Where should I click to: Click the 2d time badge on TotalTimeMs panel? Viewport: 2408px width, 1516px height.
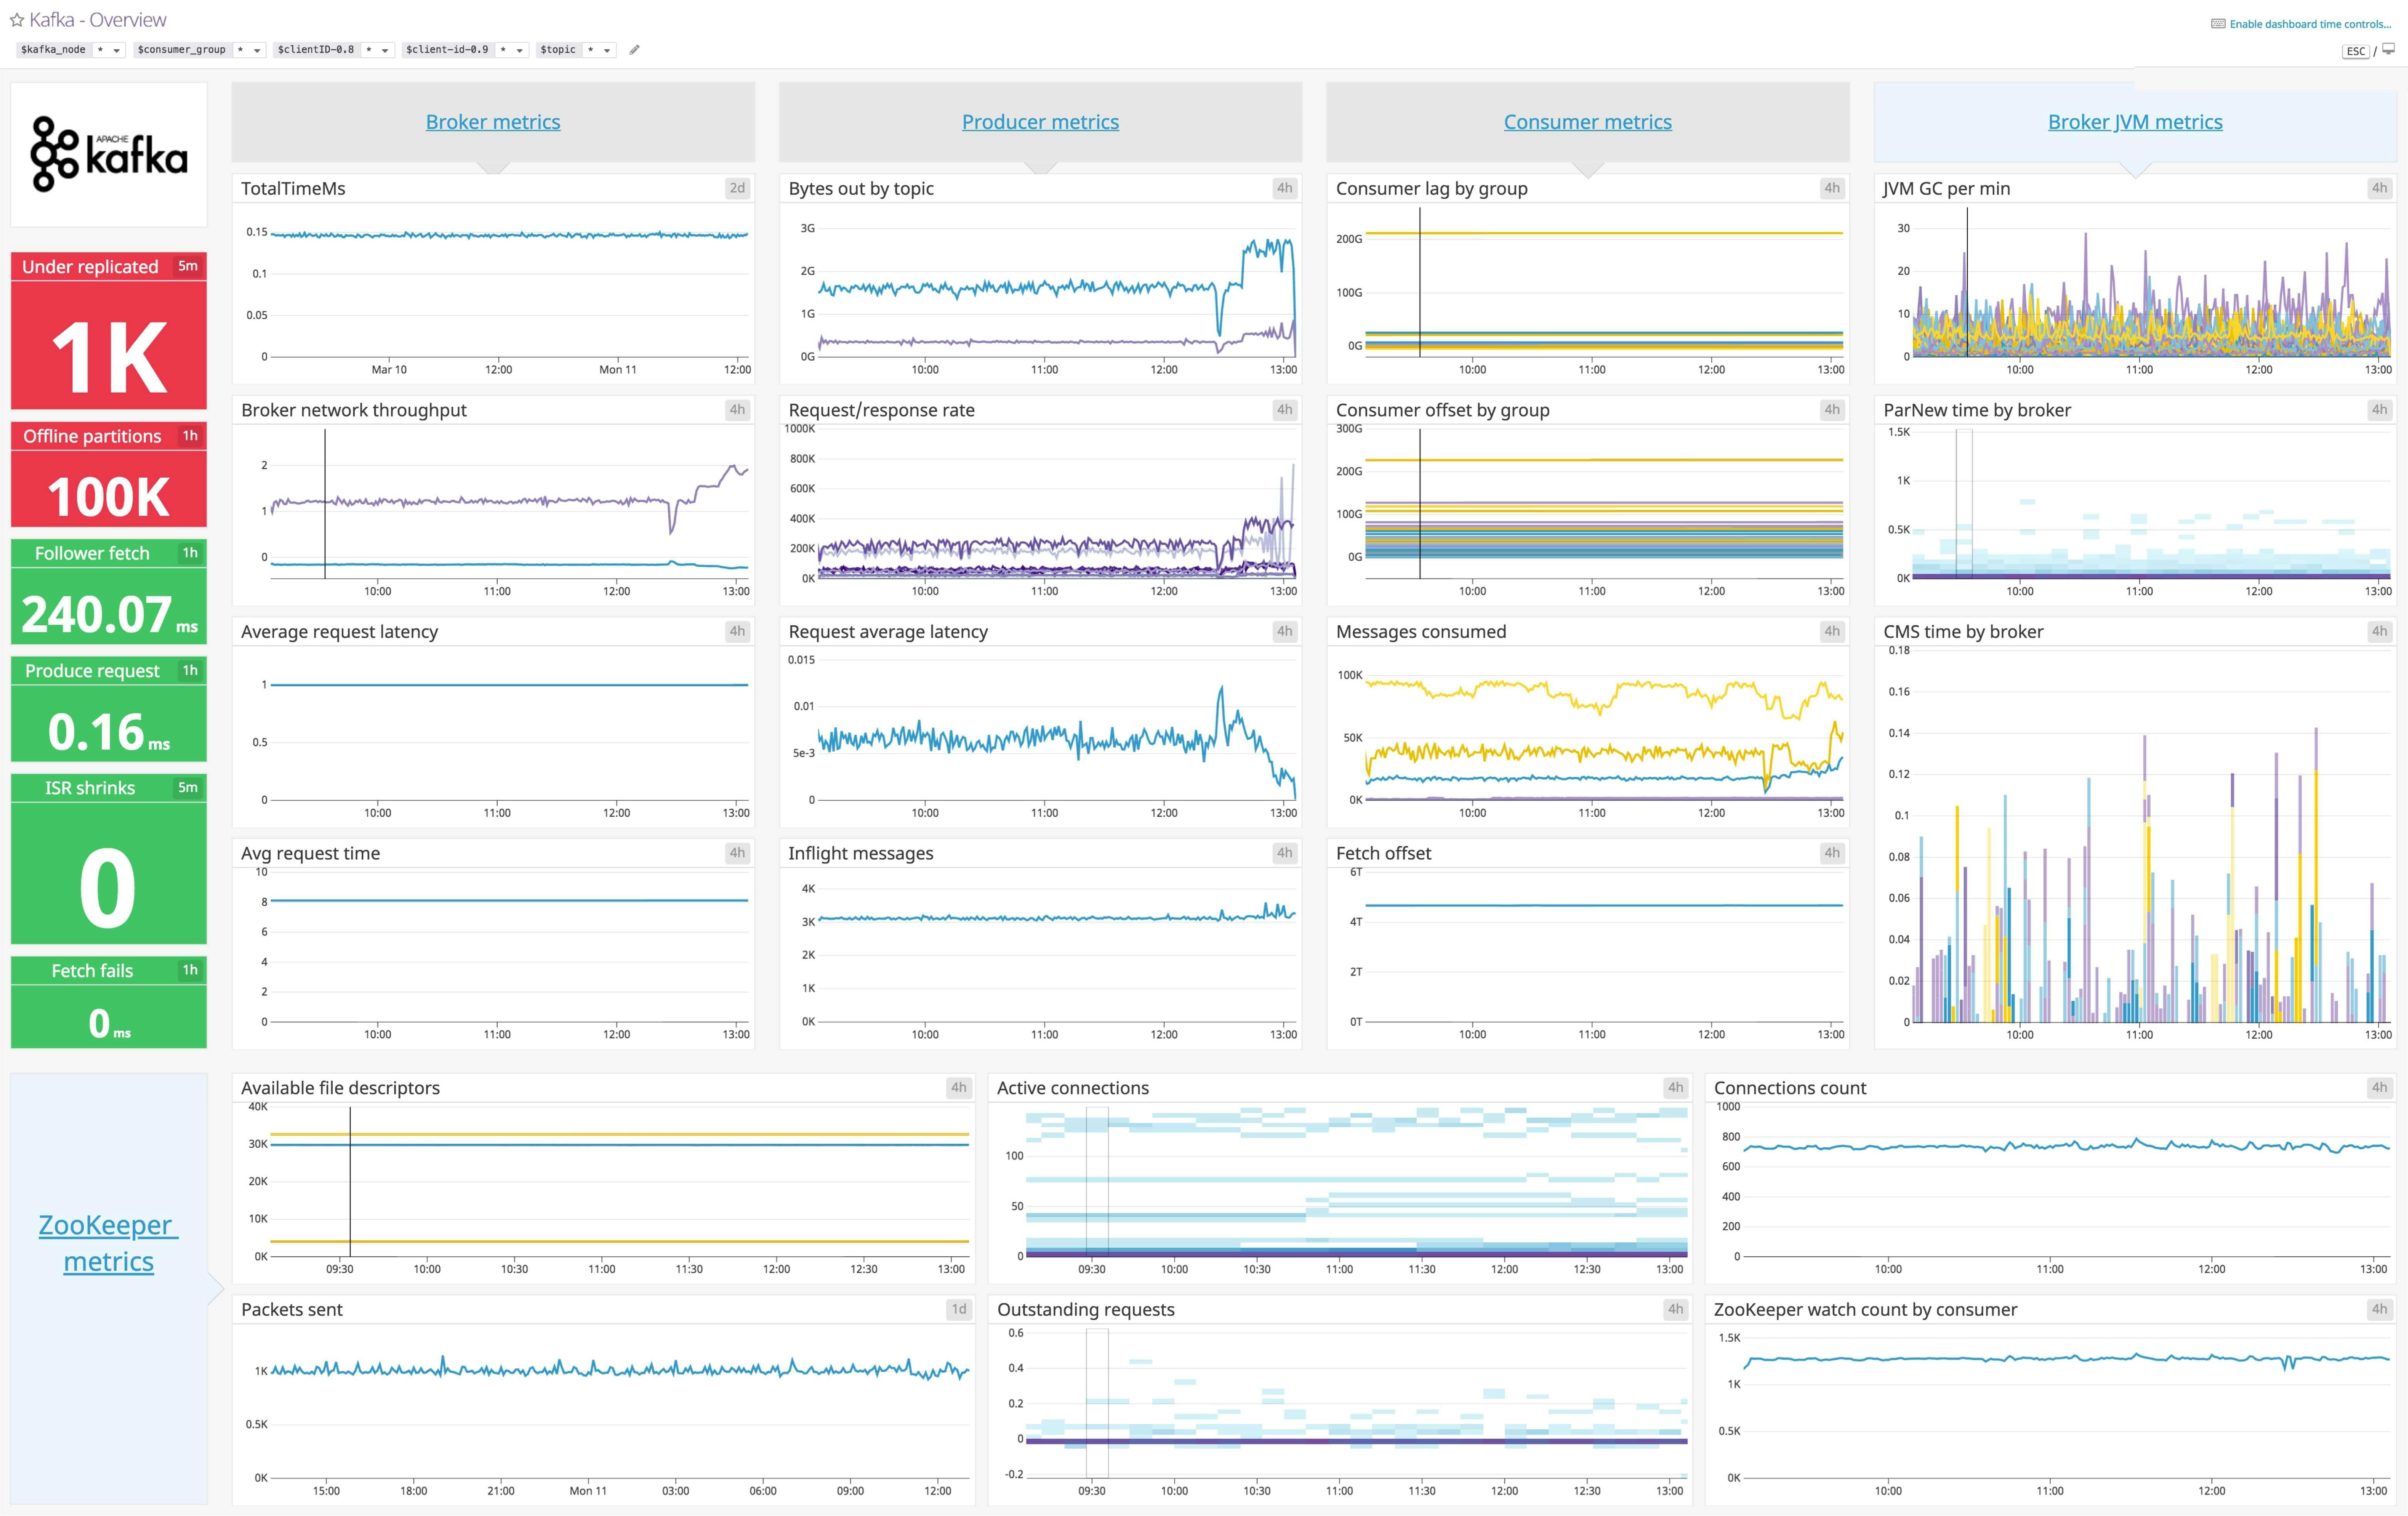pos(738,188)
